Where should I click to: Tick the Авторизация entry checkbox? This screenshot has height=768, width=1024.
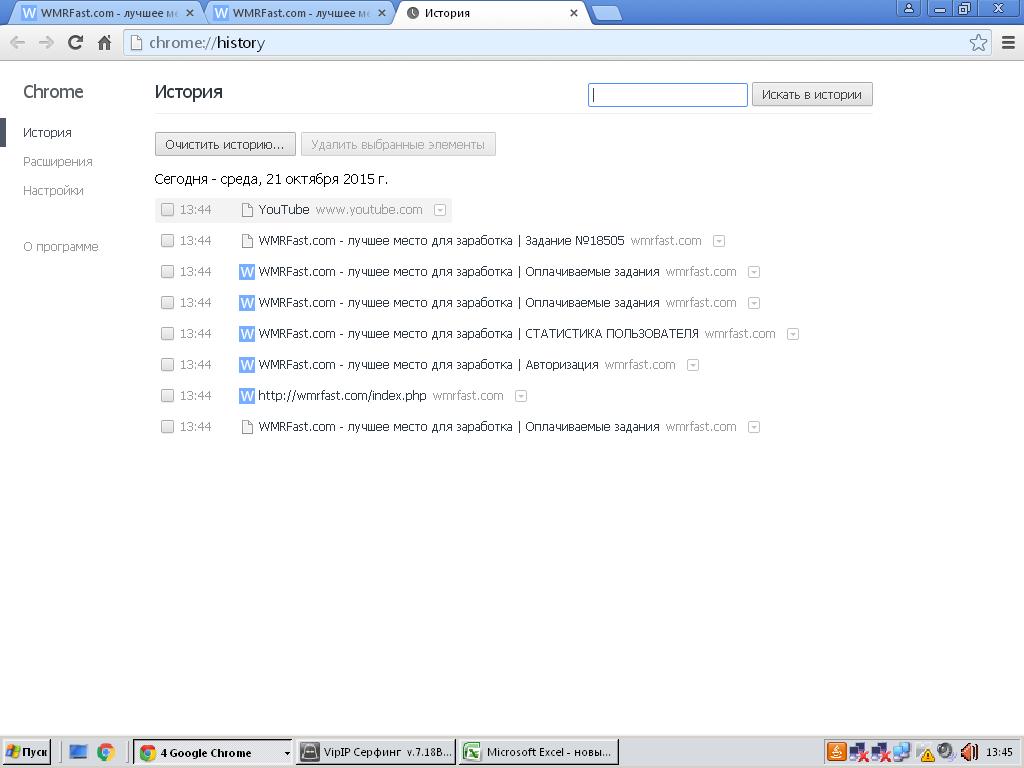[x=167, y=364]
